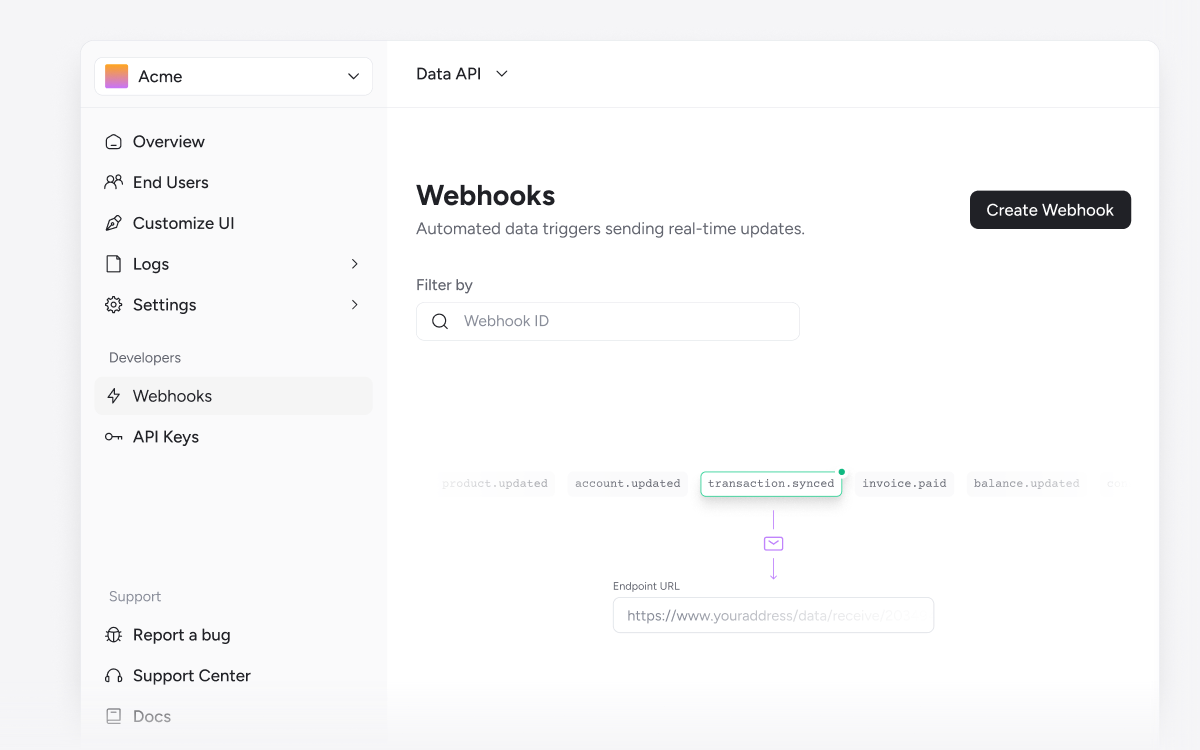This screenshot has width=1200, height=750.
Task: Click the Webhooks page heading
Action: (x=485, y=195)
